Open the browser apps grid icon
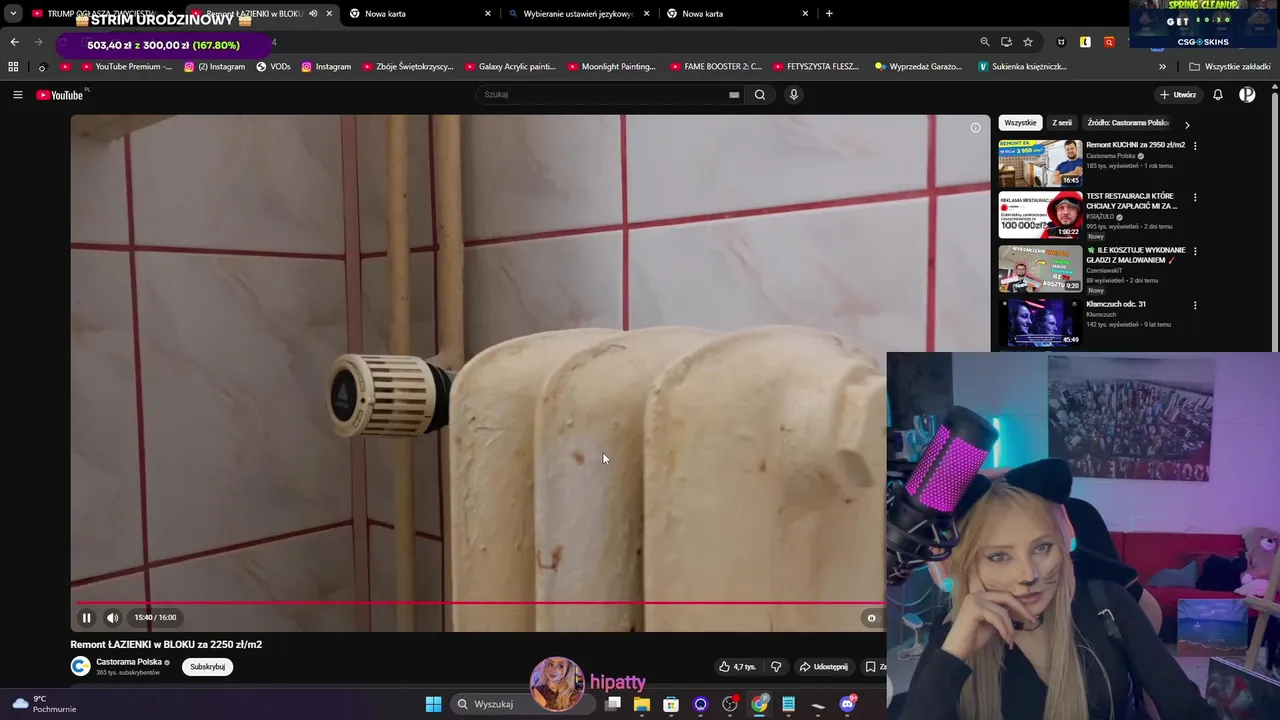This screenshot has width=1280, height=720. tap(13, 67)
